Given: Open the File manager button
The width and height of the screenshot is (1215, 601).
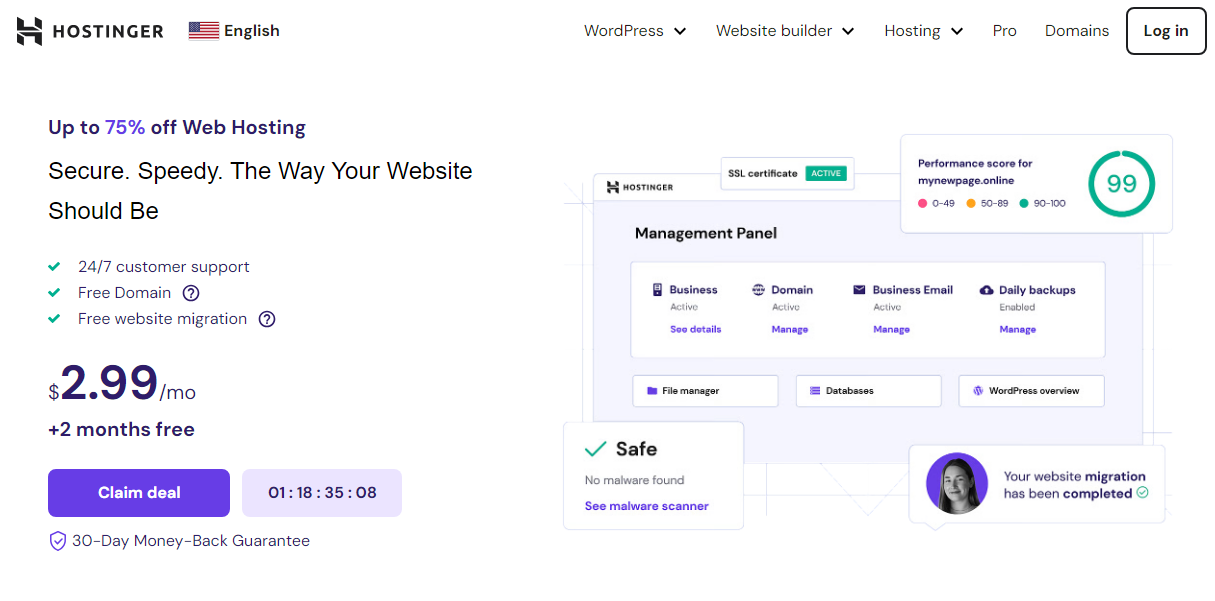Looking at the screenshot, I should 705,391.
